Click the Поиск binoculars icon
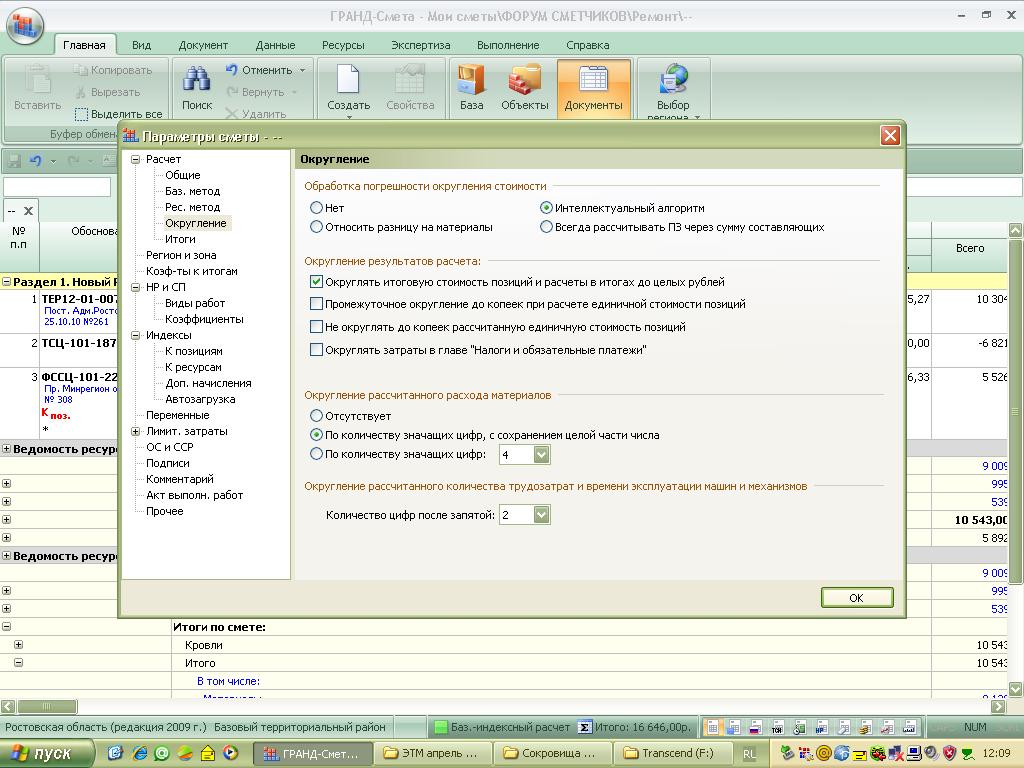Image resolution: width=1024 pixels, height=768 pixels. click(197, 82)
